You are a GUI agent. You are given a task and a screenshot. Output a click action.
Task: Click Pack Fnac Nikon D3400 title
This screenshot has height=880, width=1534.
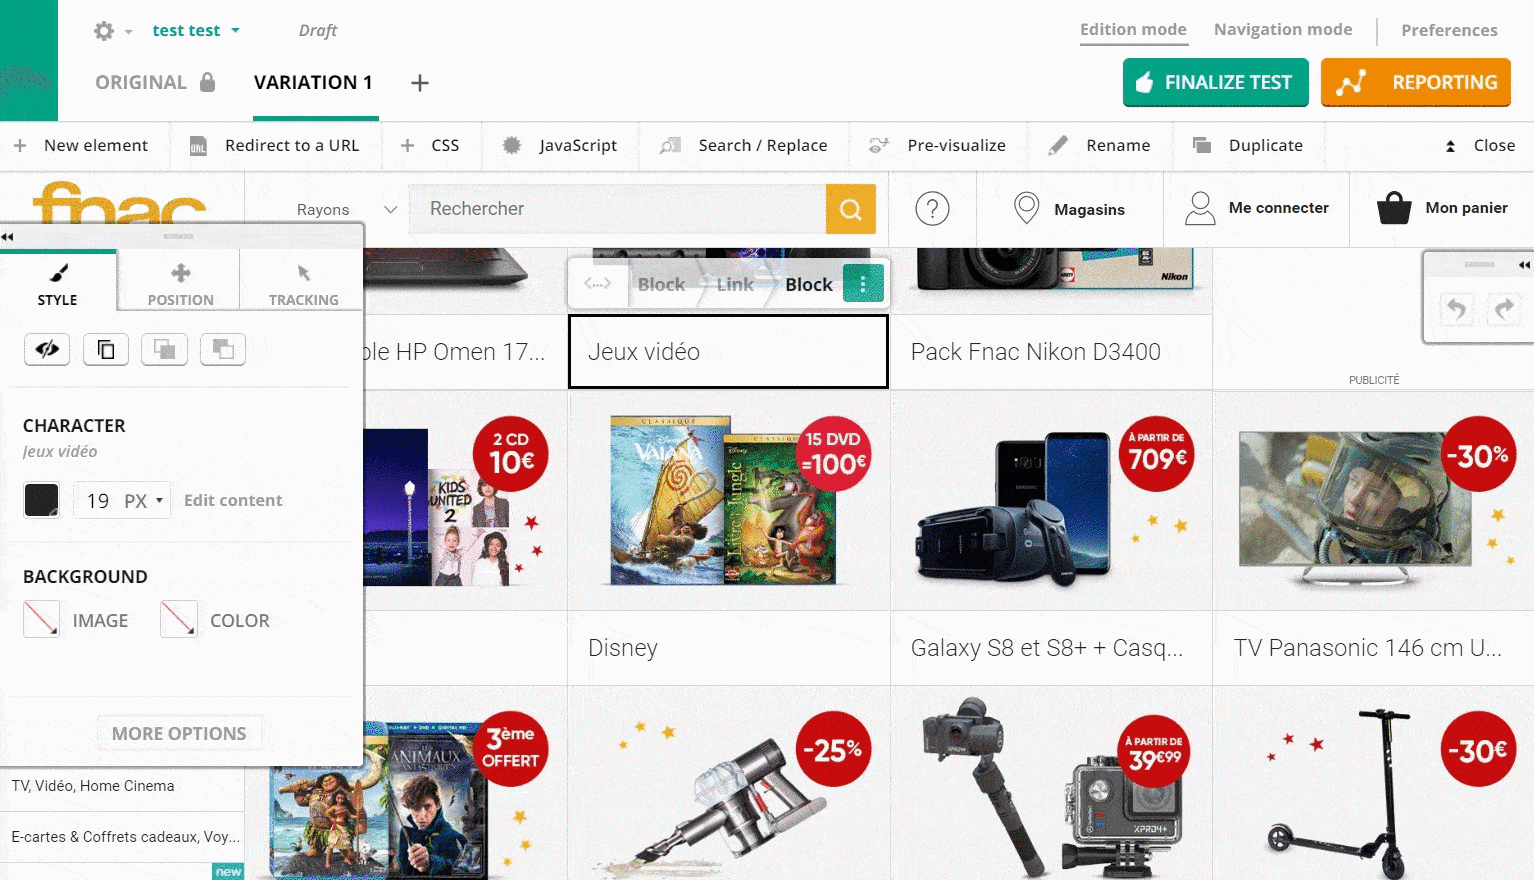1035,352
